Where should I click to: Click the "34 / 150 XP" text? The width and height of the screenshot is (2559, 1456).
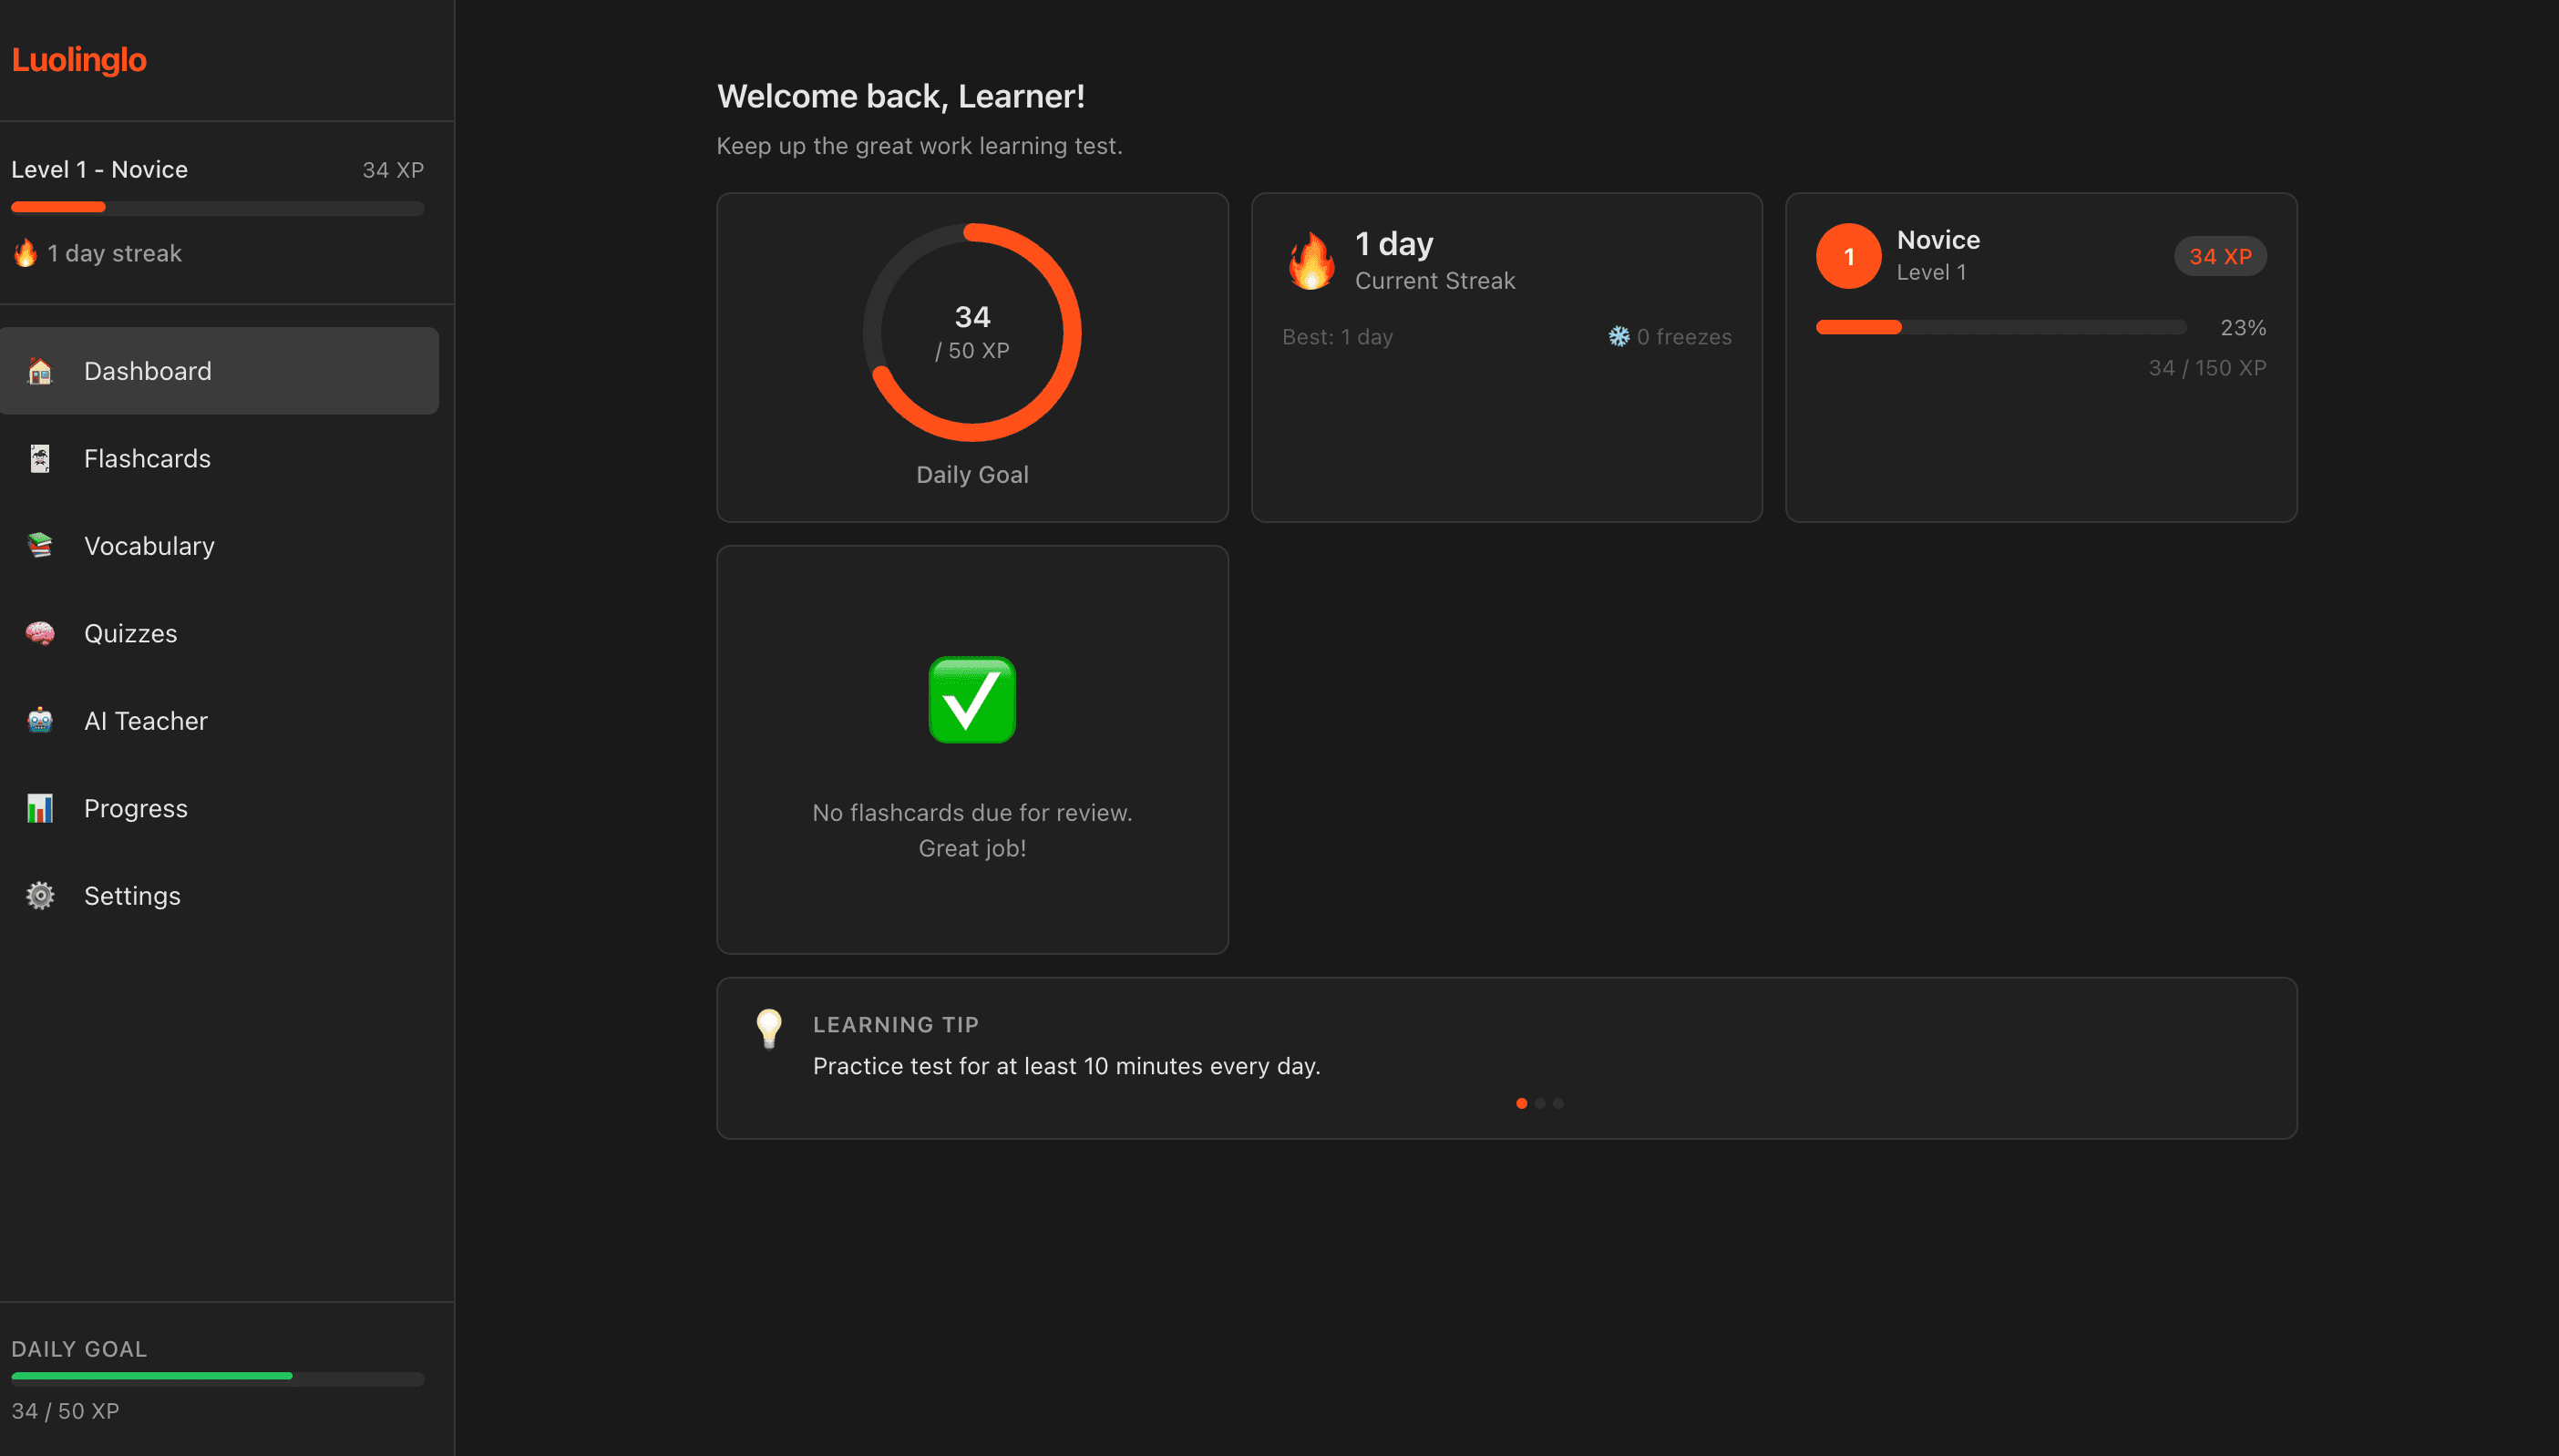[2207, 368]
